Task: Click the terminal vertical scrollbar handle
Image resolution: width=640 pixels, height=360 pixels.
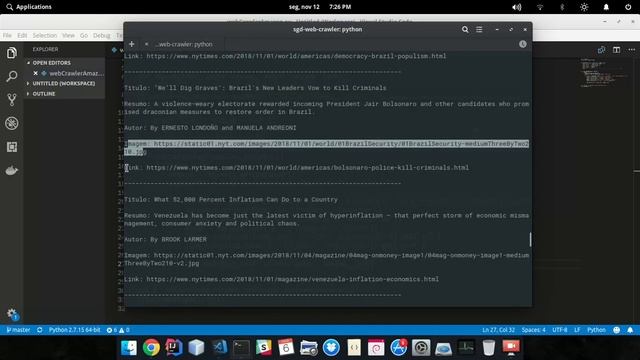Action: [x=530, y=240]
